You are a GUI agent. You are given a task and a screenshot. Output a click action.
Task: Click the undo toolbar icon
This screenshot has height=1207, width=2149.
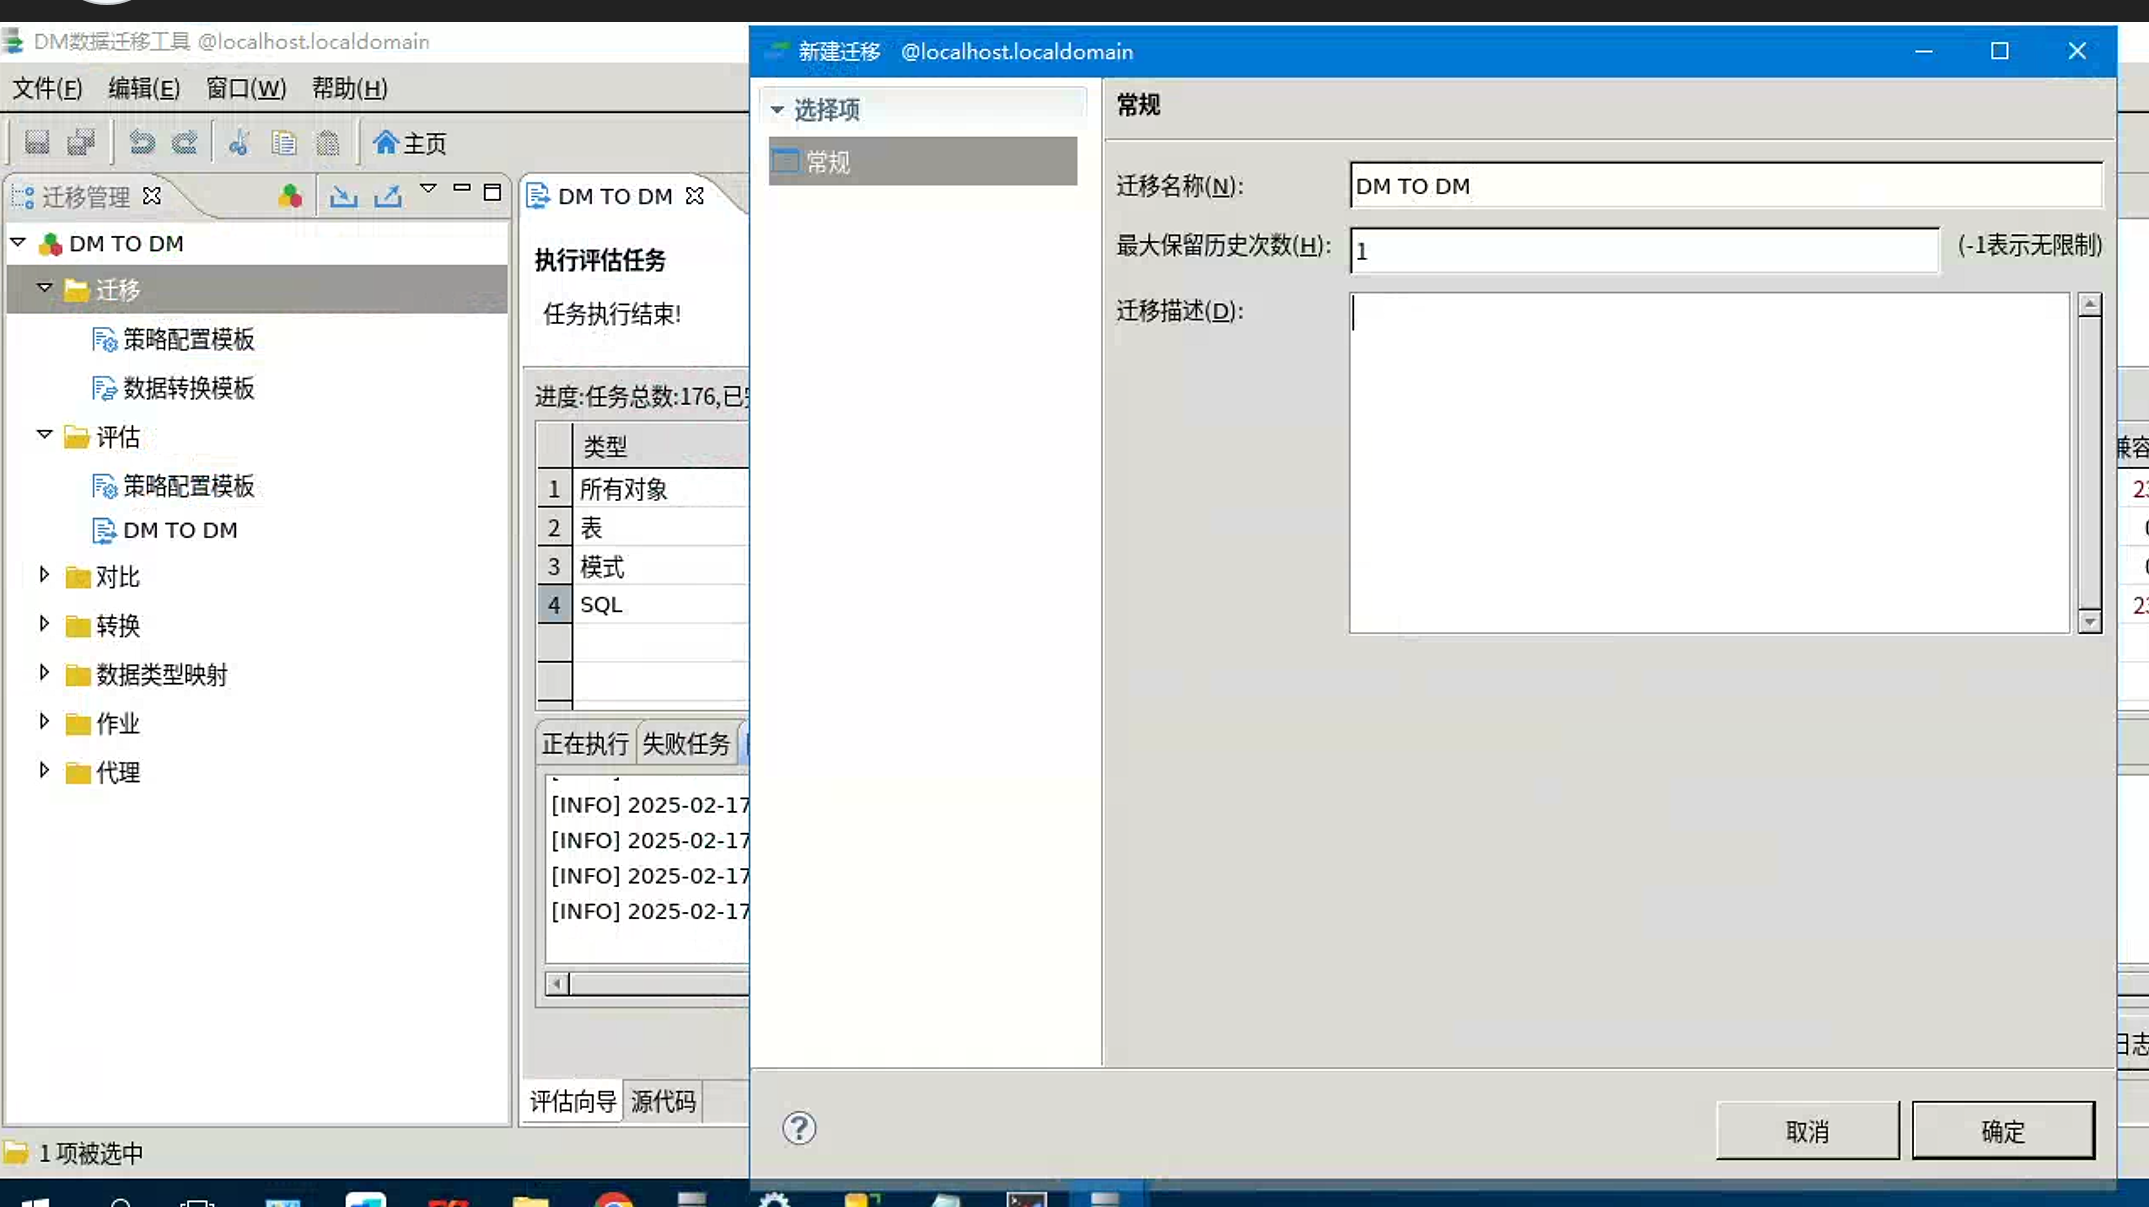[141, 143]
